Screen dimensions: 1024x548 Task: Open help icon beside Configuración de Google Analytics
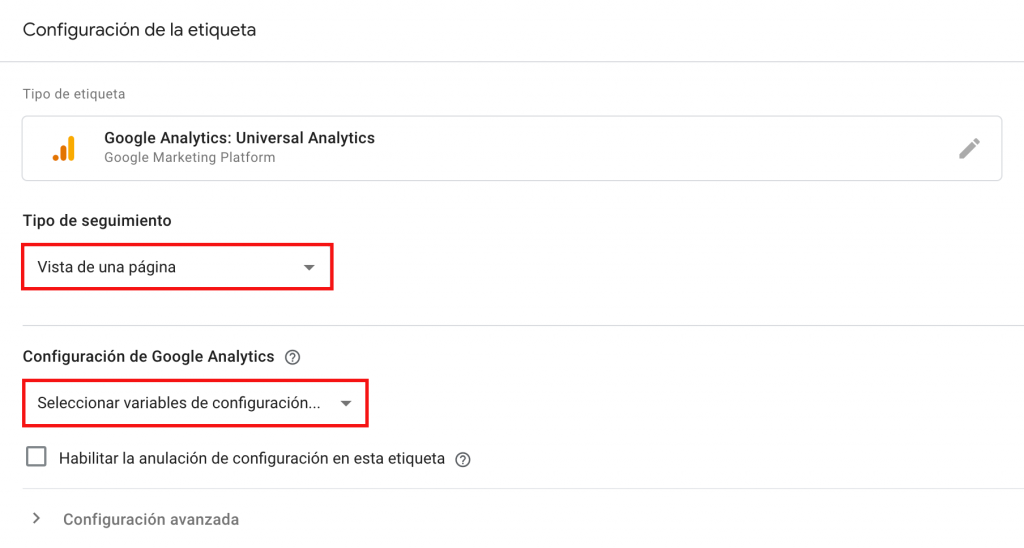[x=293, y=357]
